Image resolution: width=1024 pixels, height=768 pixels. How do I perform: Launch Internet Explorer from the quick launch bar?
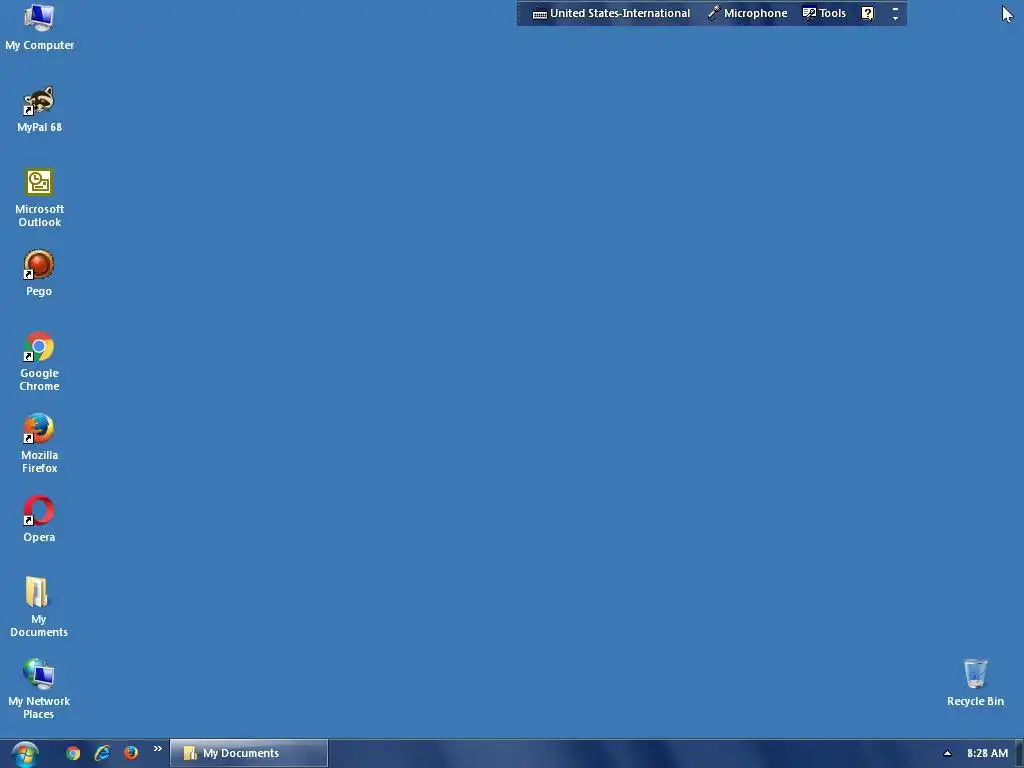(x=102, y=753)
